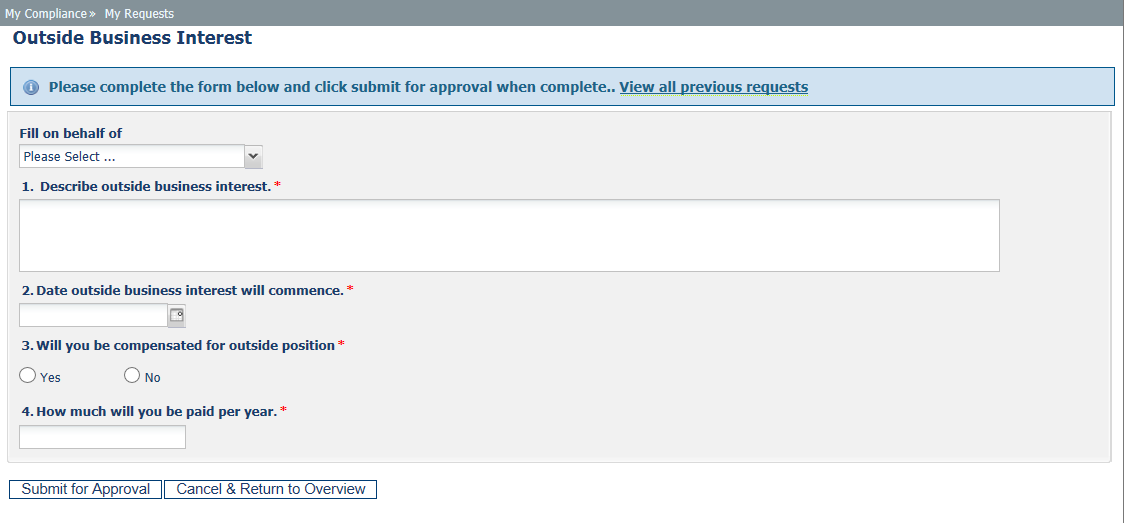
Task: Select No for compensated outside position
Action: 132,375
